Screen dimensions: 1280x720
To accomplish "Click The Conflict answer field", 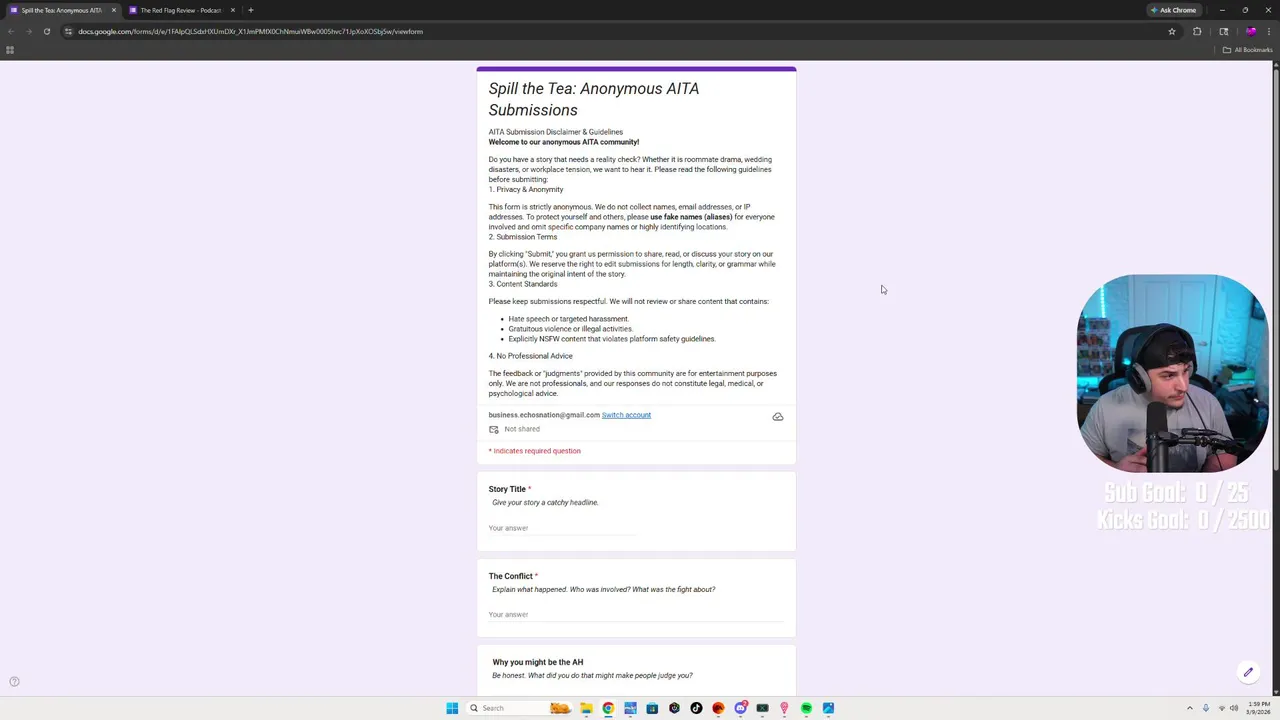I will tap(636, 615).
